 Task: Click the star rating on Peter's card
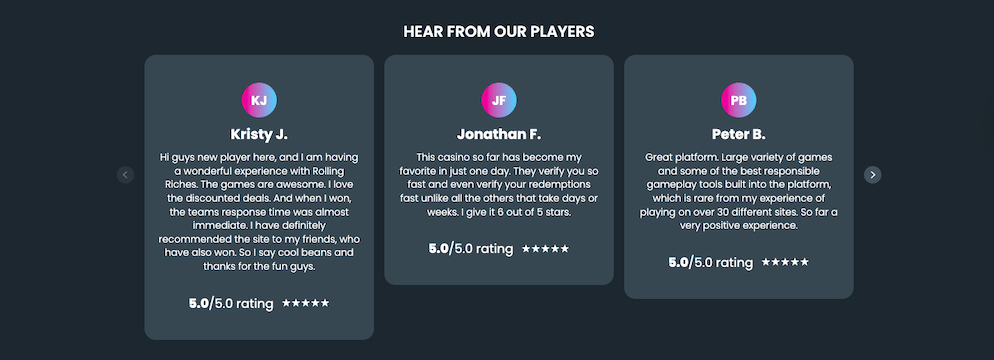pos(785,262)
